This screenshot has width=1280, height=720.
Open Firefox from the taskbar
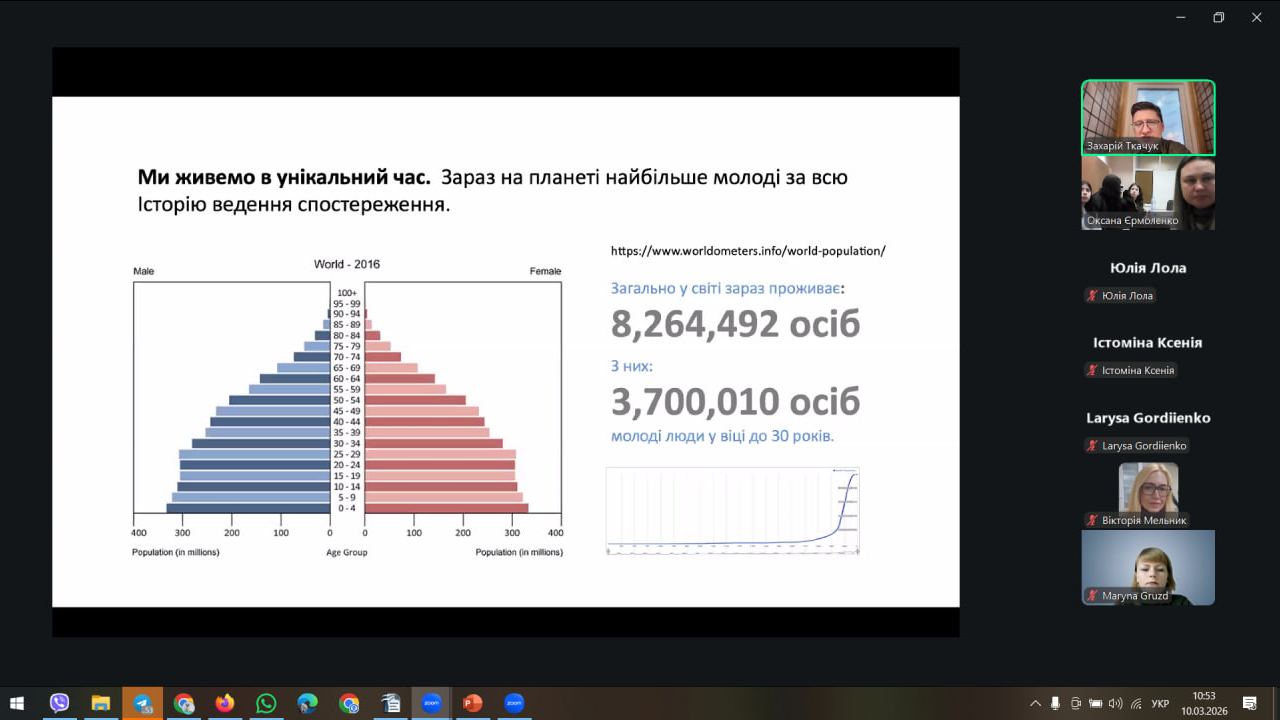coord(224,703)
